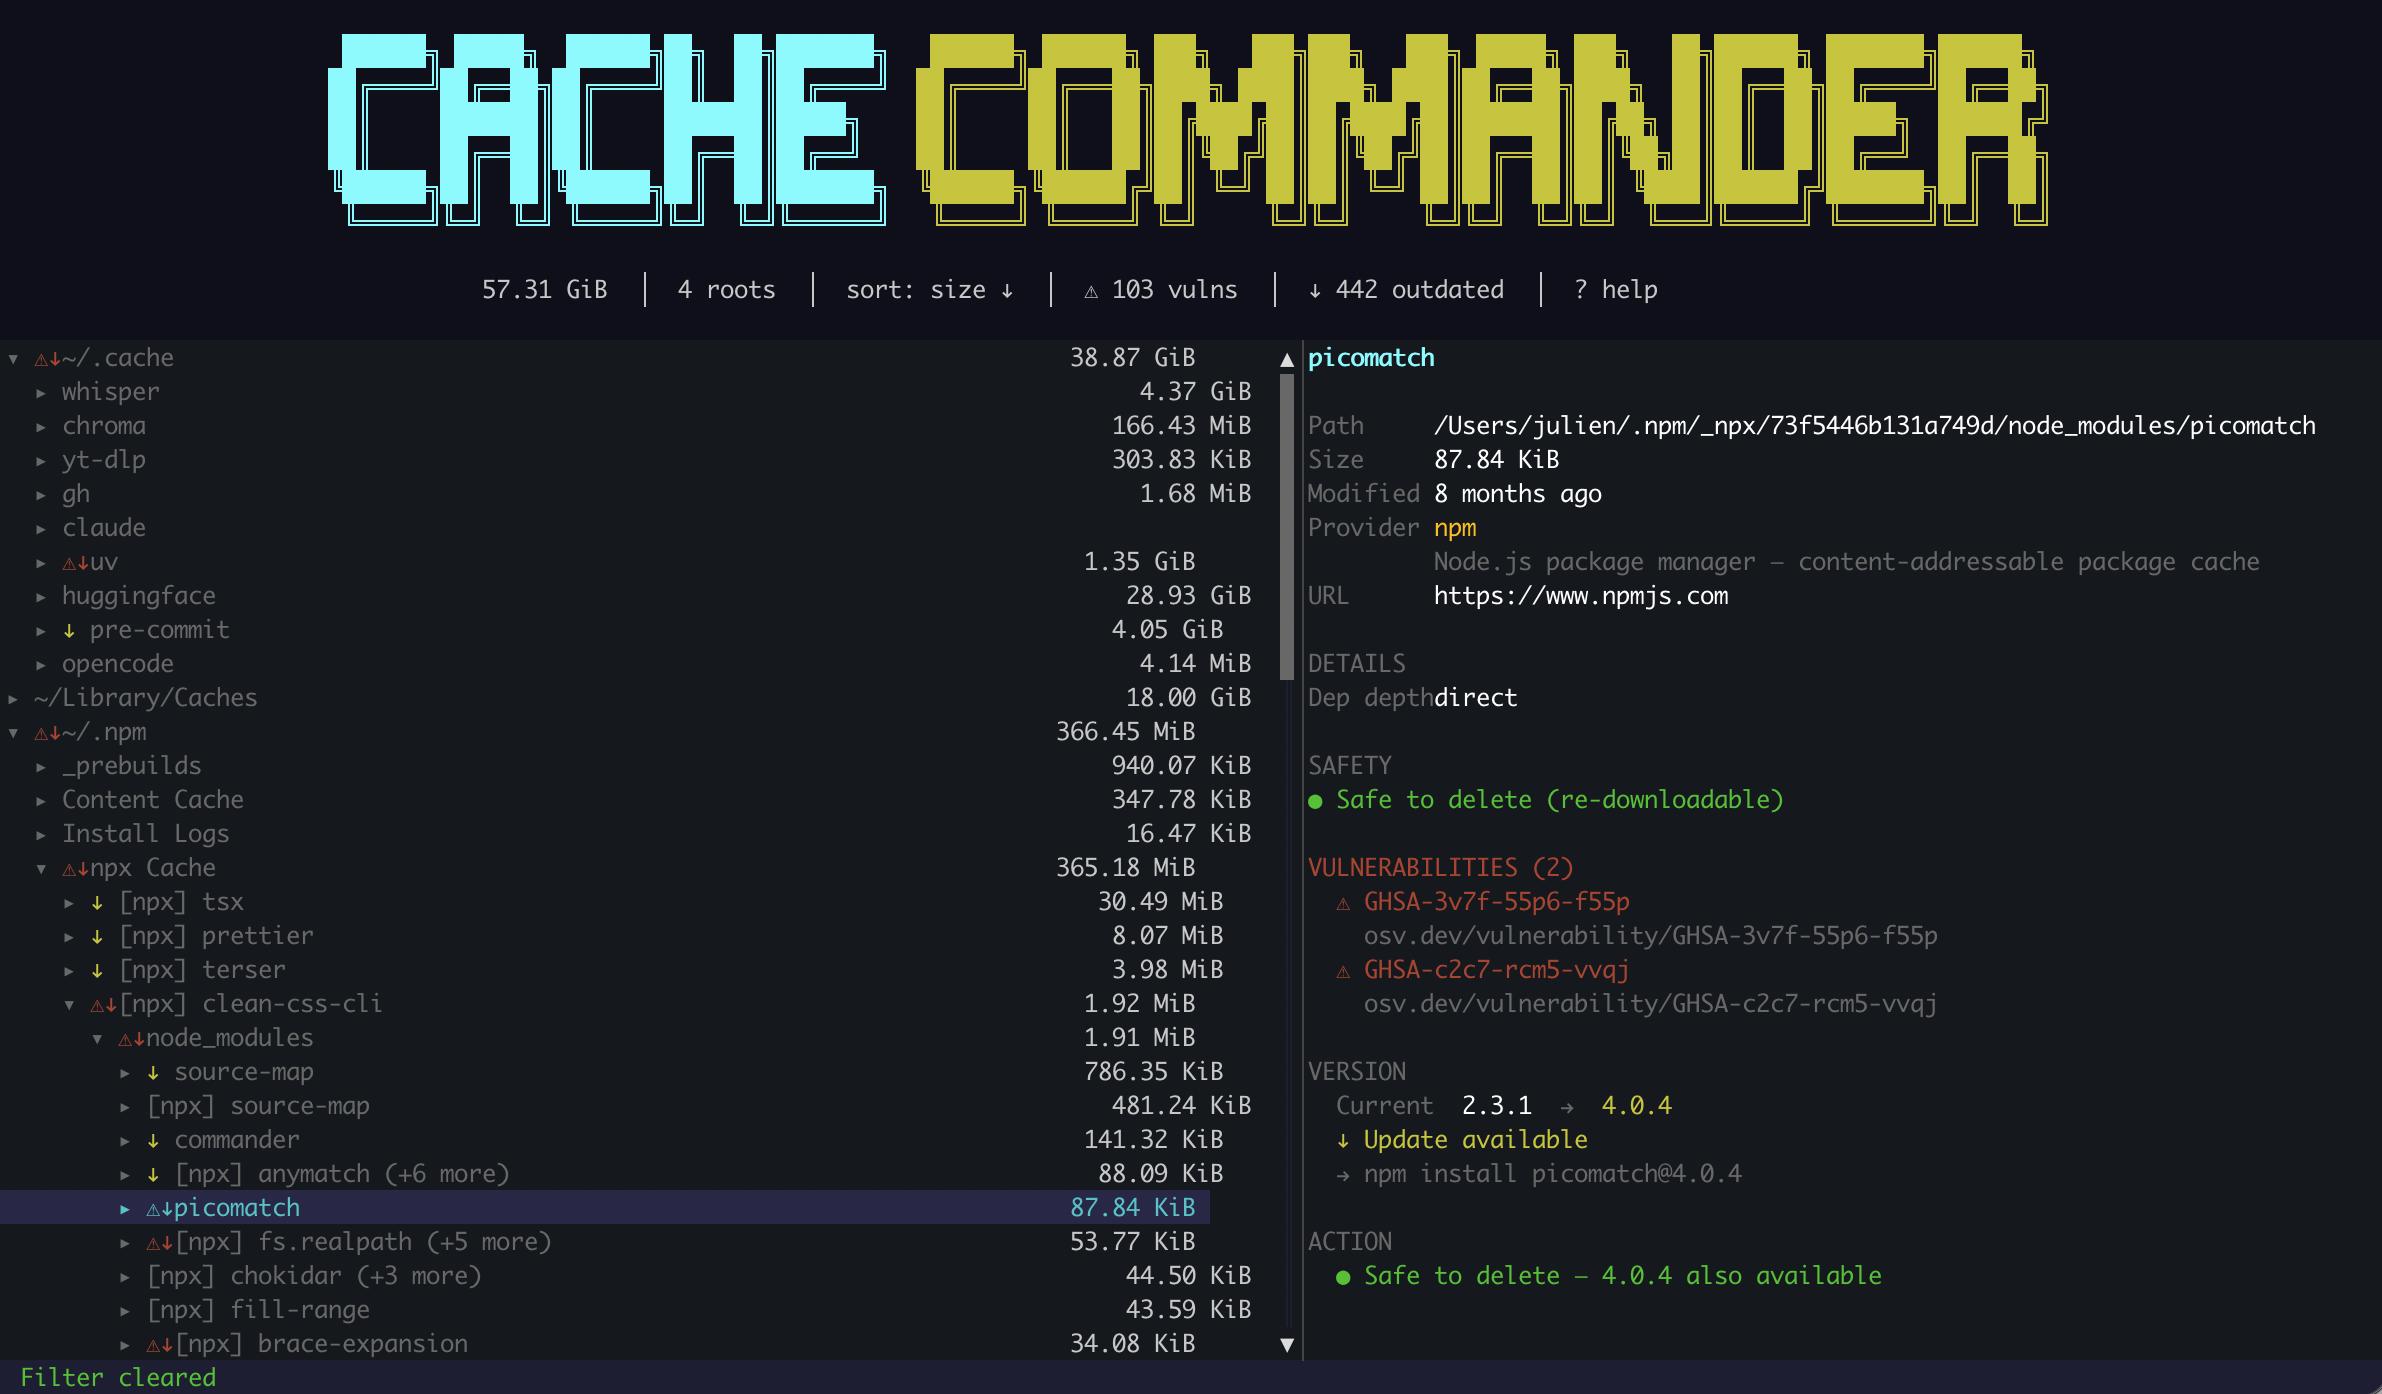Click the down arrow beside 442 outdated

coord(1315,290)
